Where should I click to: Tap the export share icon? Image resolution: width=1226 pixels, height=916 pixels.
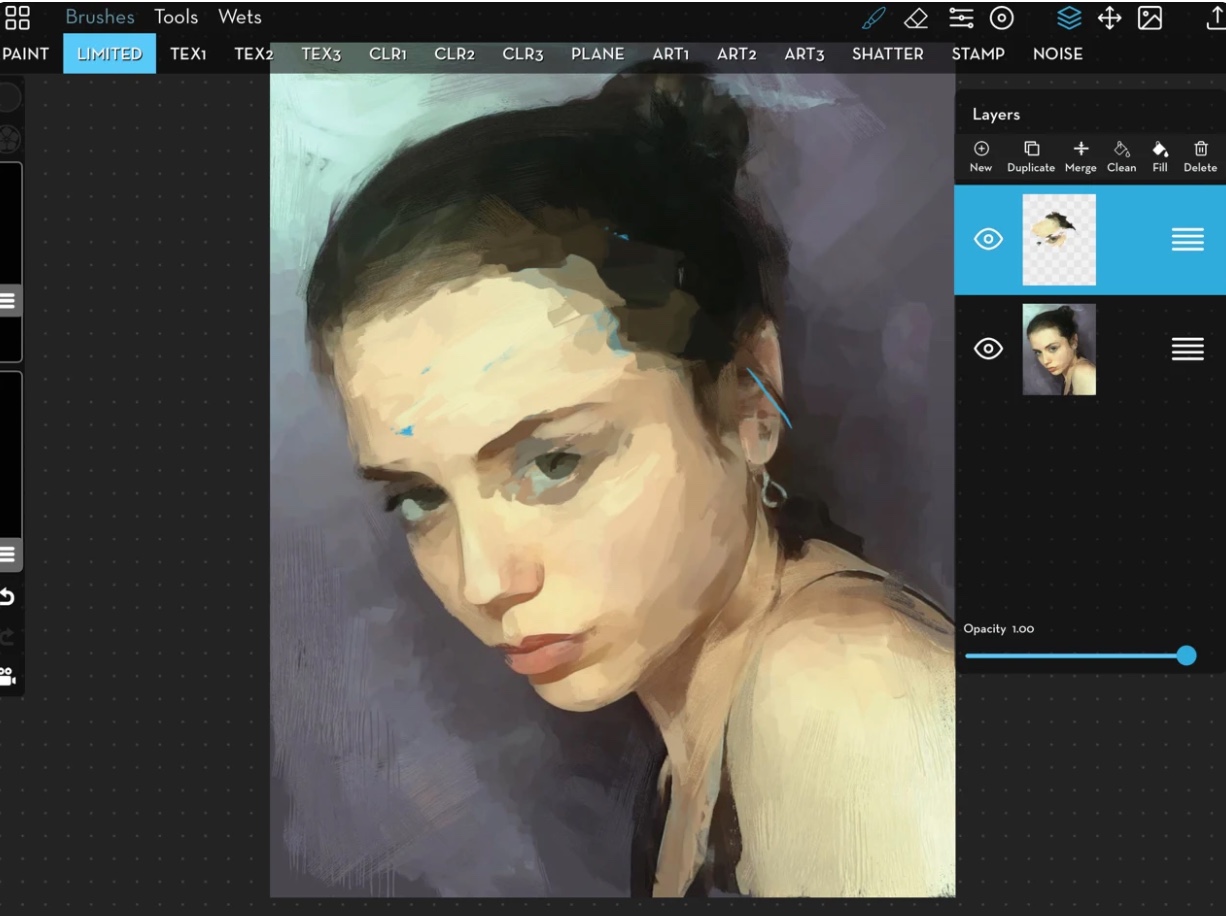point(1214,18)
